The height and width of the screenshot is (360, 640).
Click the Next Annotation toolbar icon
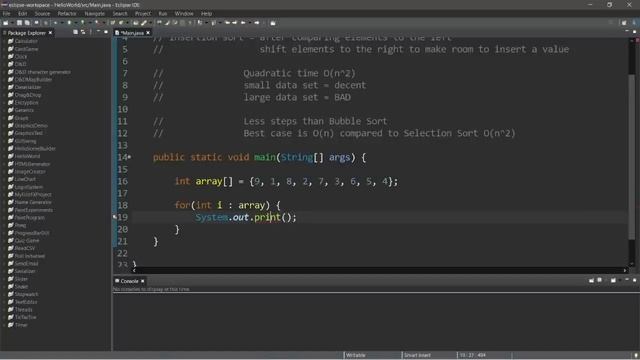200,23
